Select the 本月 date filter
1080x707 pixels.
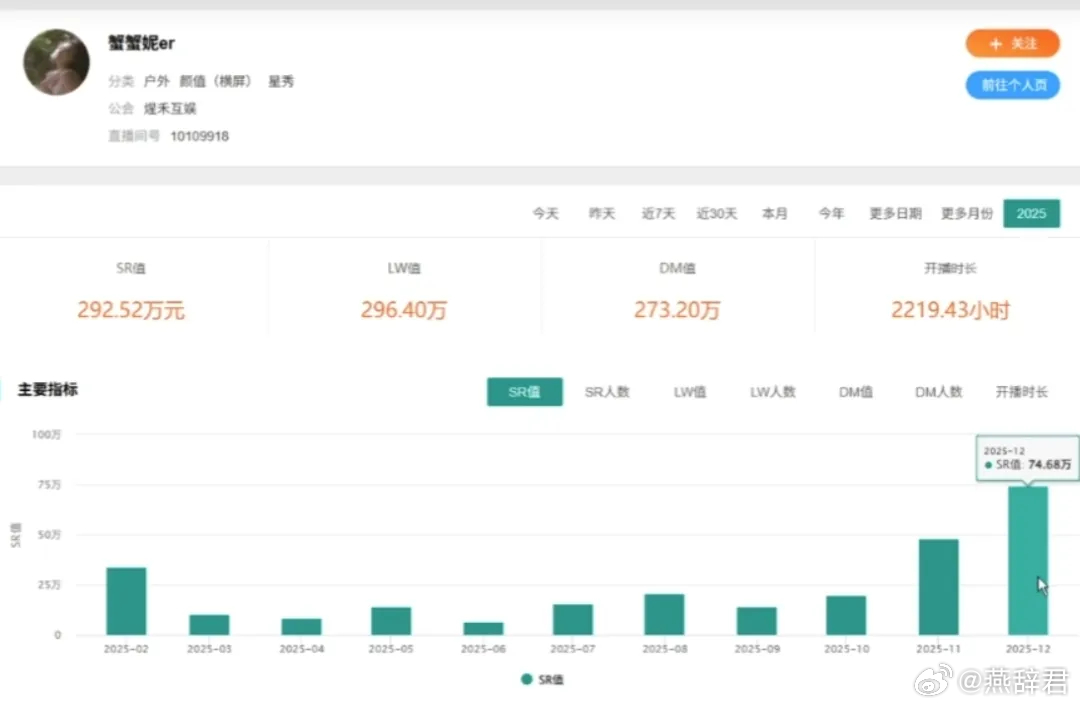tap(775, 213)
